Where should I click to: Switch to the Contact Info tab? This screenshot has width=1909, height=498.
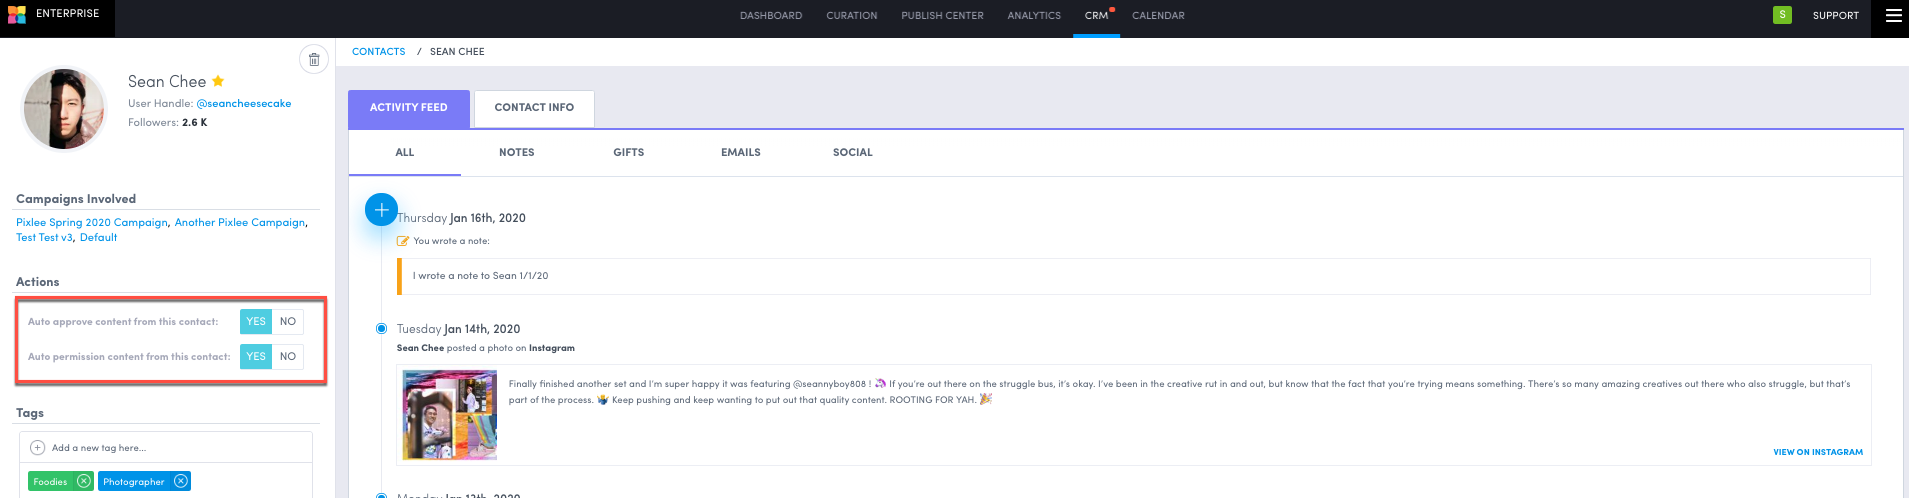pos(534,108)
